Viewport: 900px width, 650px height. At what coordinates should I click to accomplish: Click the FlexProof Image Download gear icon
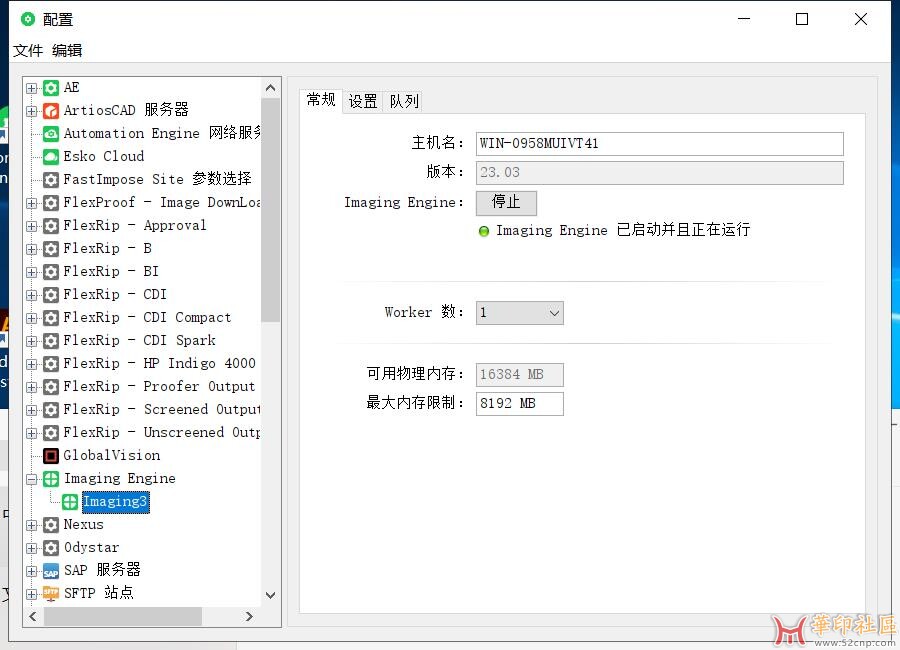click(51, 203)
